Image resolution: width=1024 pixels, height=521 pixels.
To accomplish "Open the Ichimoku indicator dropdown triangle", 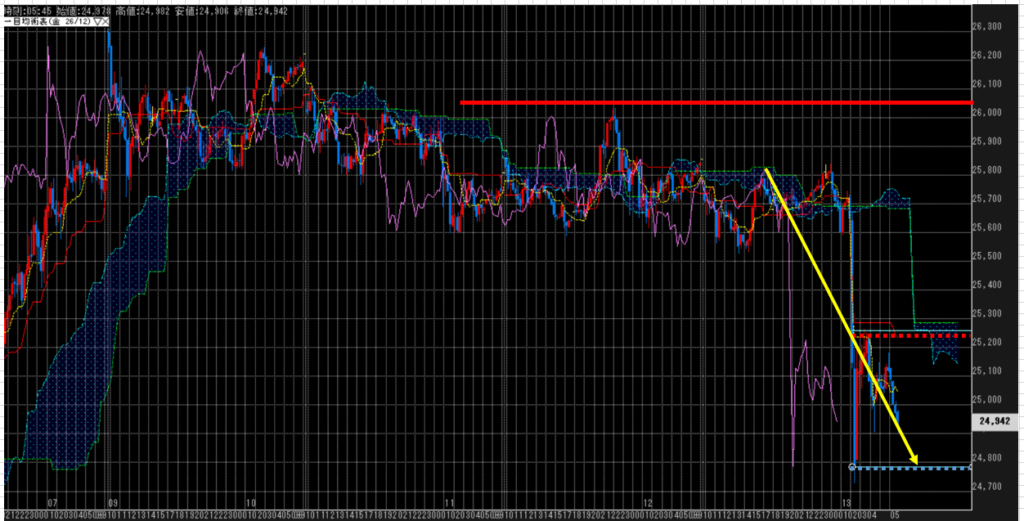I will pyautogui.click(x=99, y=18).
